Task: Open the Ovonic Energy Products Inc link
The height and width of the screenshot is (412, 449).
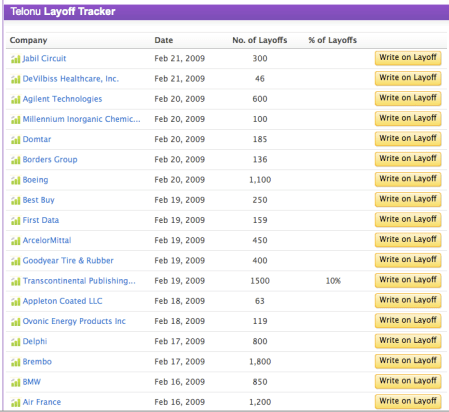Action: click(x=74, y=321)
